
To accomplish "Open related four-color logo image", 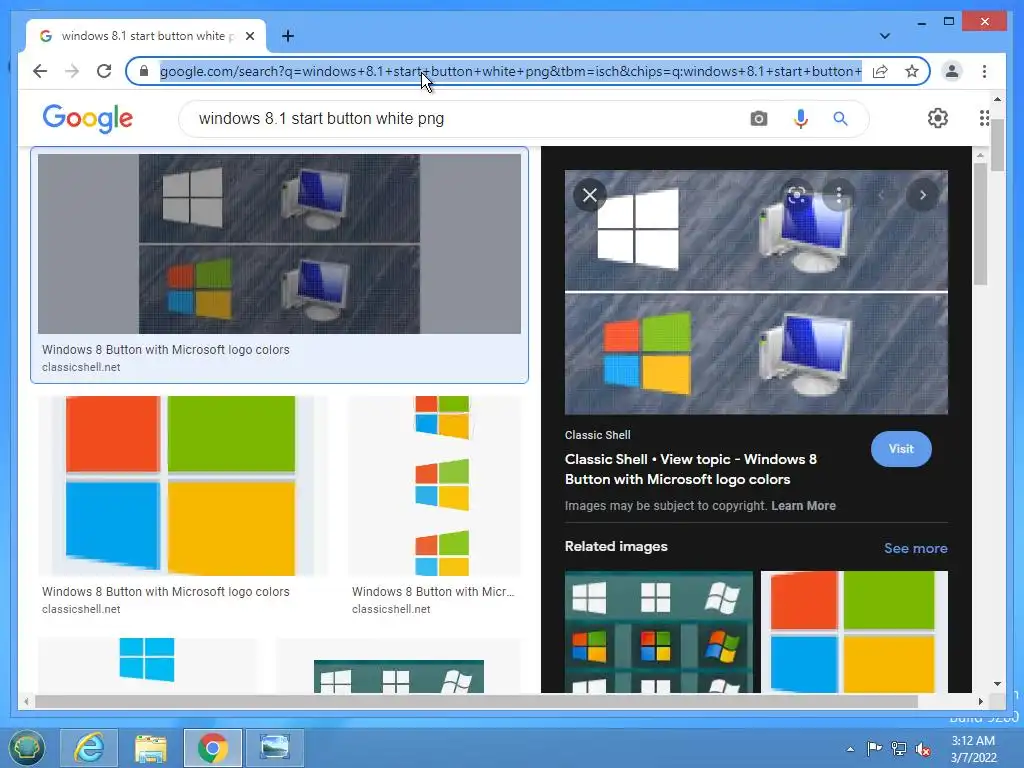I will (854, 632).
